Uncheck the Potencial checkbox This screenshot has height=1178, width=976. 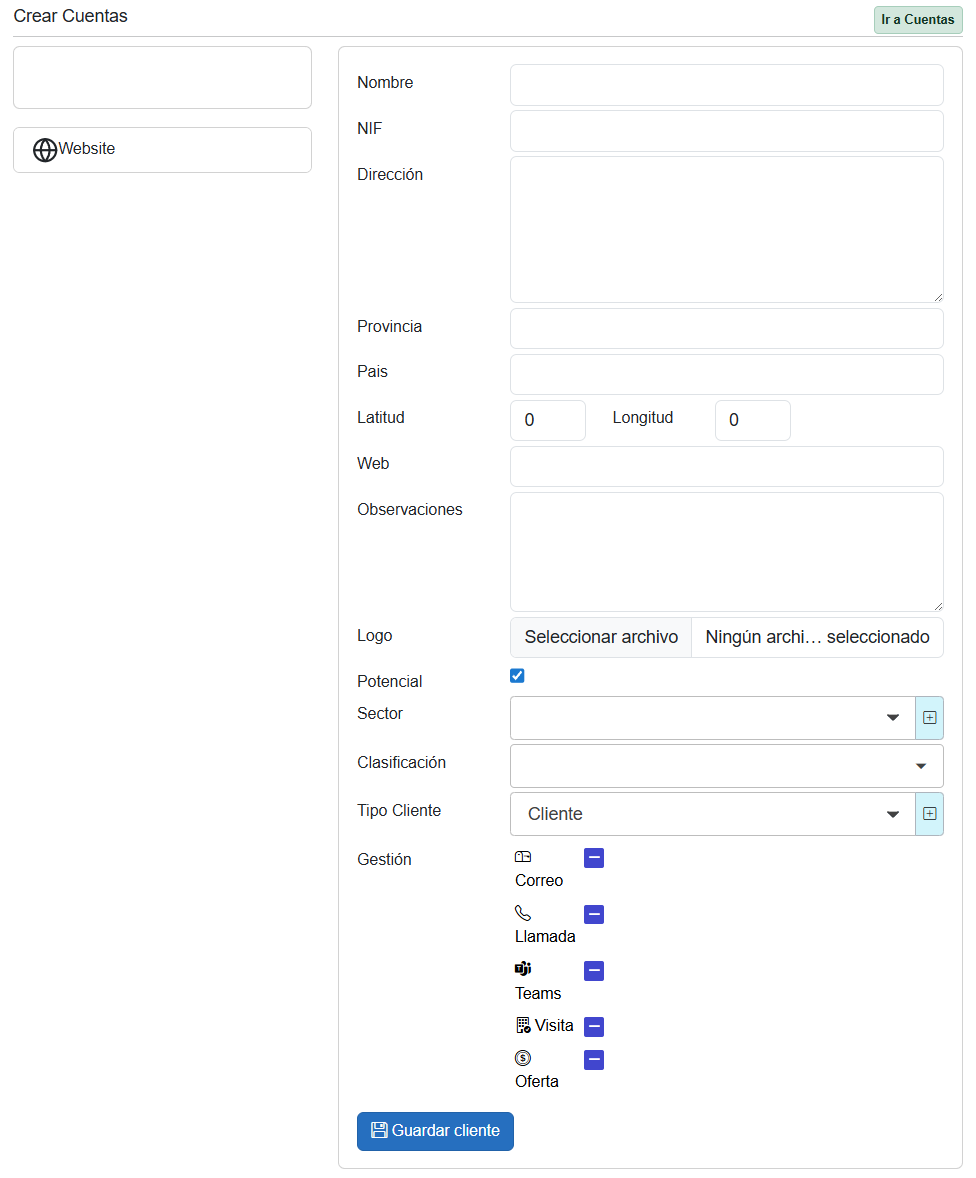[x=517, y=676]
